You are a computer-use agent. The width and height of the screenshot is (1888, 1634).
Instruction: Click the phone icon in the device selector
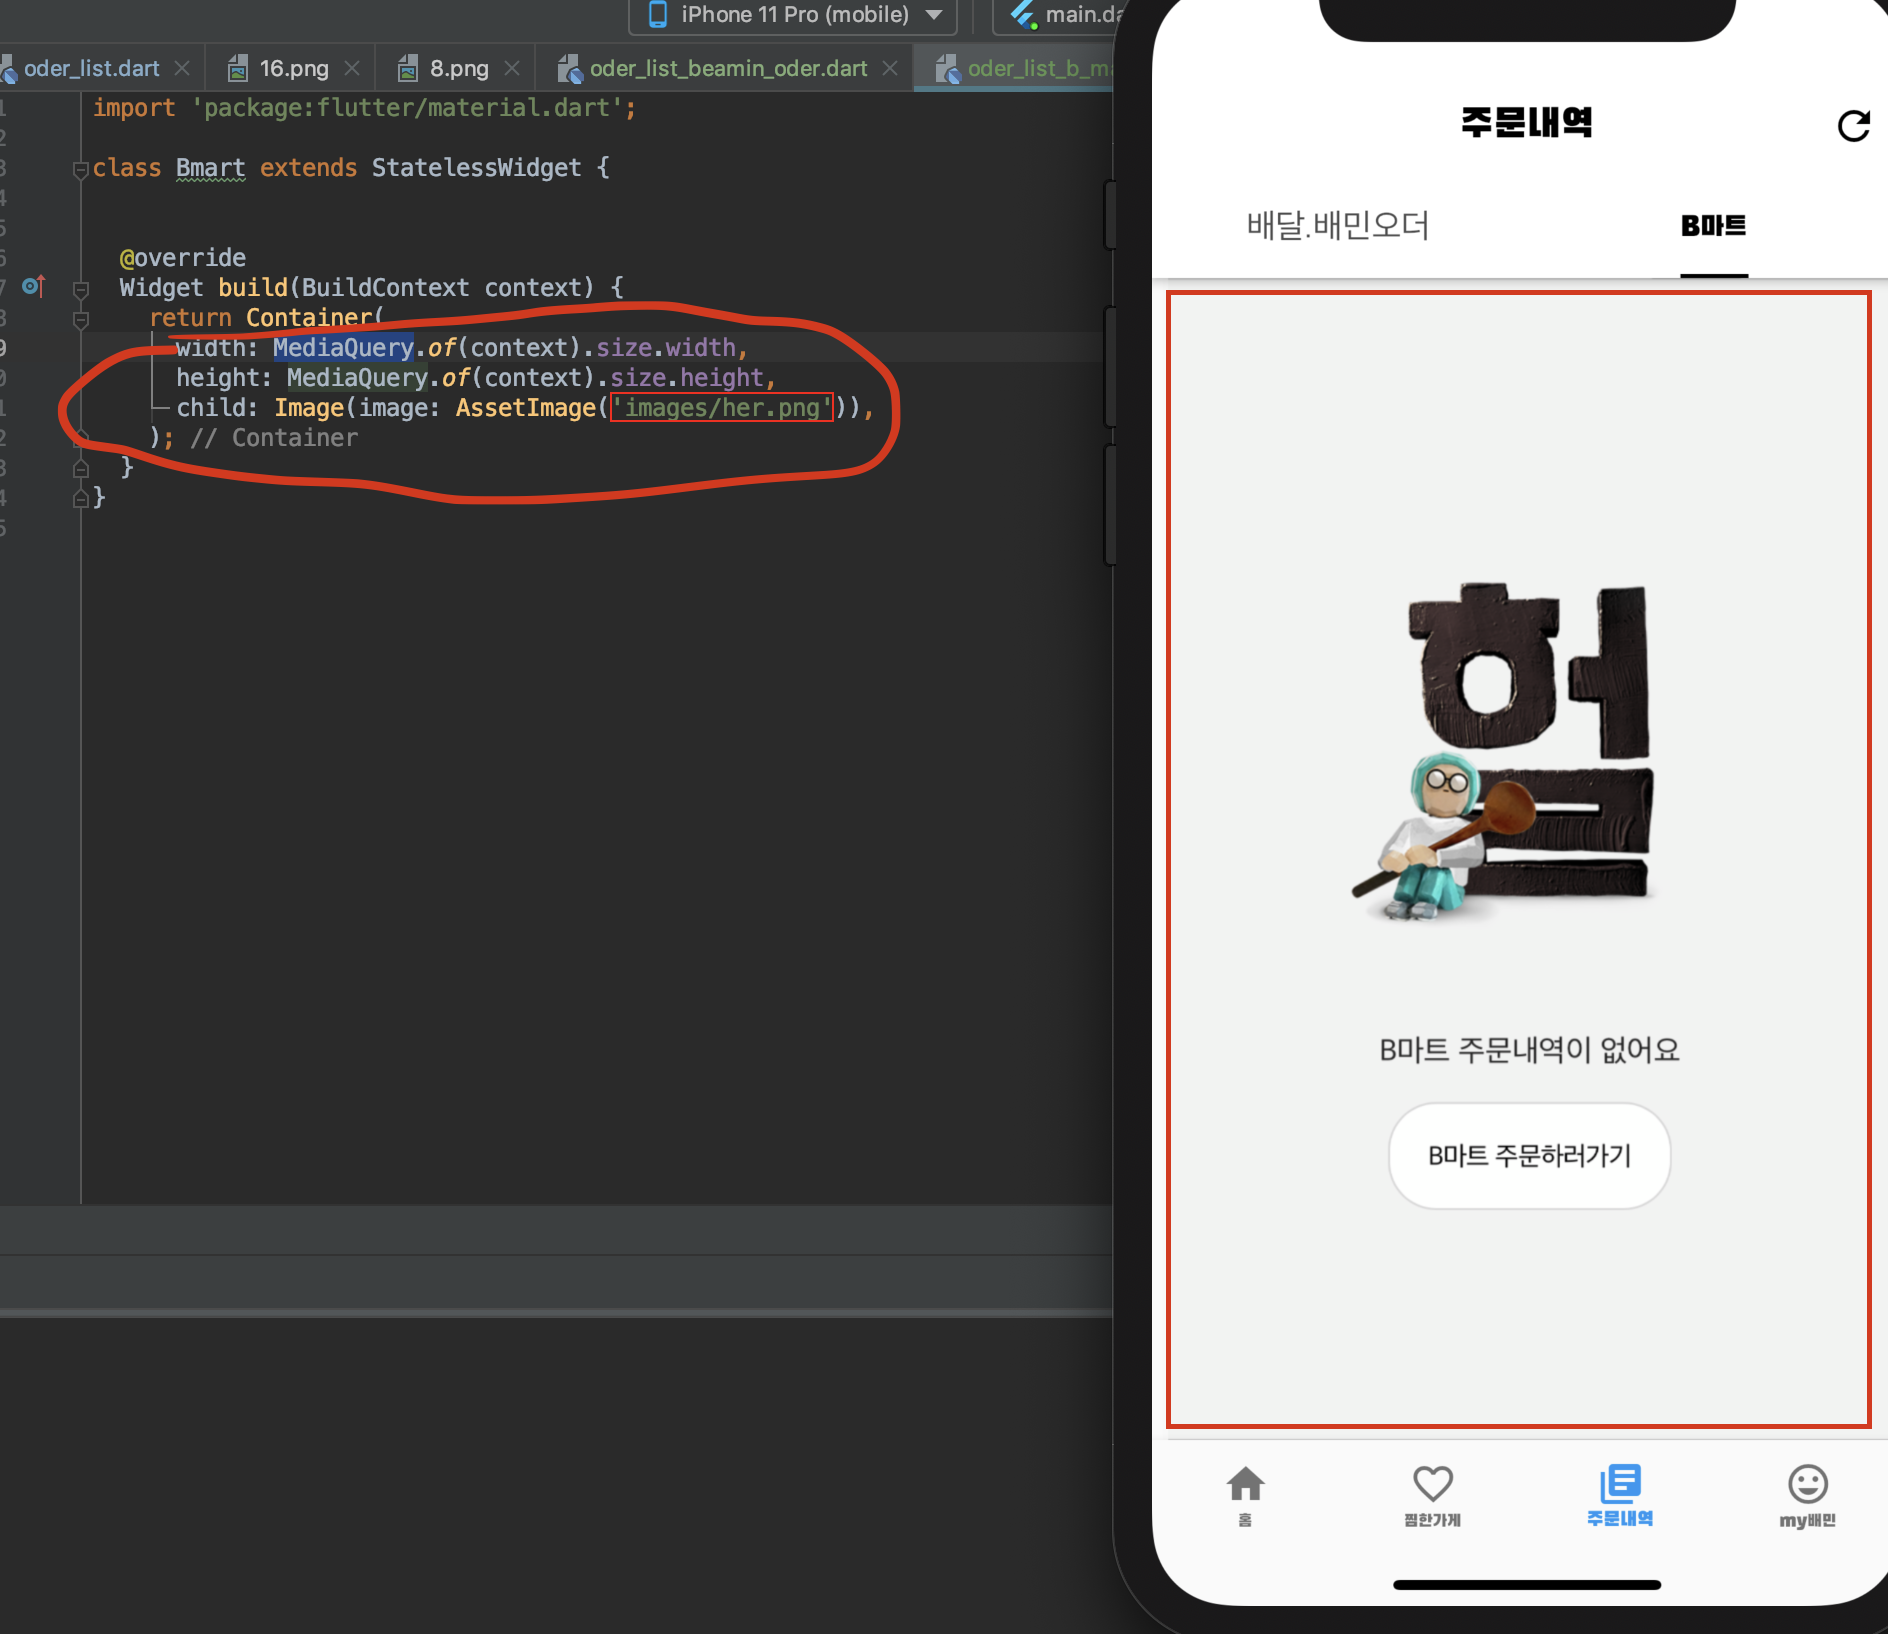[x=658, y=14]
